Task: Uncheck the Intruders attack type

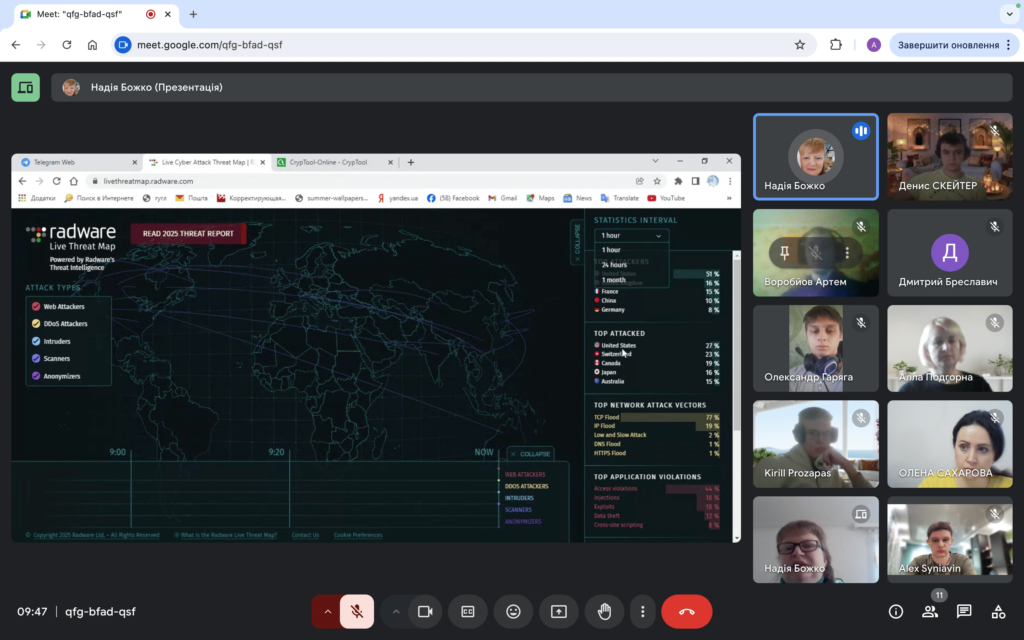Action: click(36, 342)
